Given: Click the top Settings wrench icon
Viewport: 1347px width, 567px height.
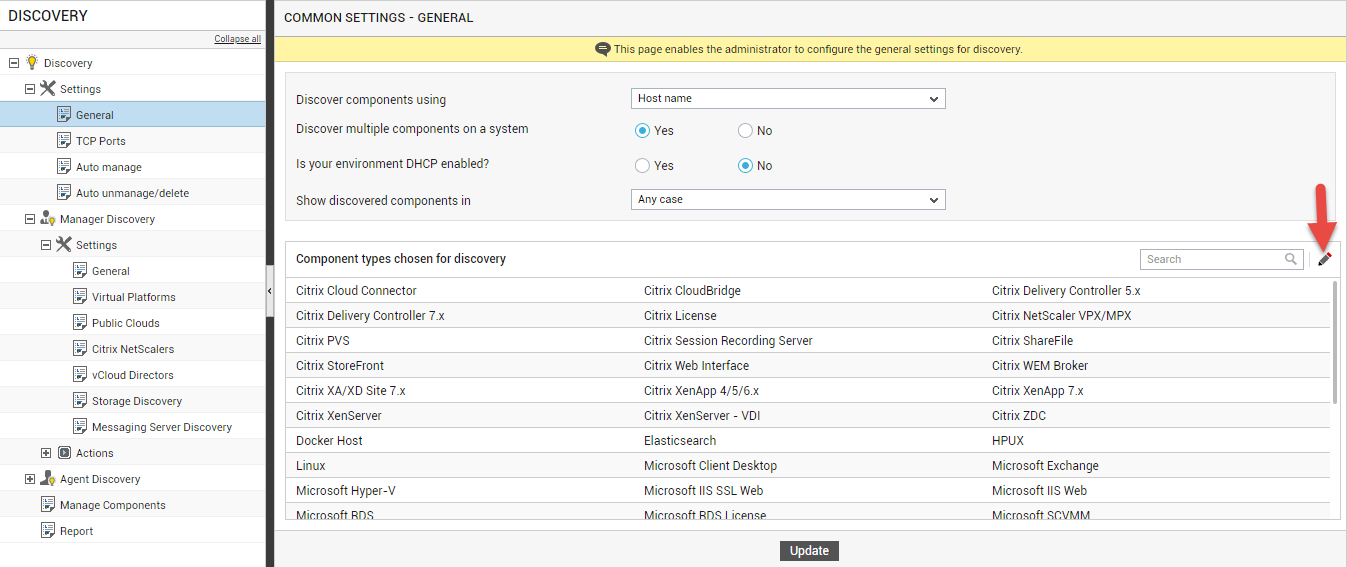Looking at the screenshot, I should [48, 88].
